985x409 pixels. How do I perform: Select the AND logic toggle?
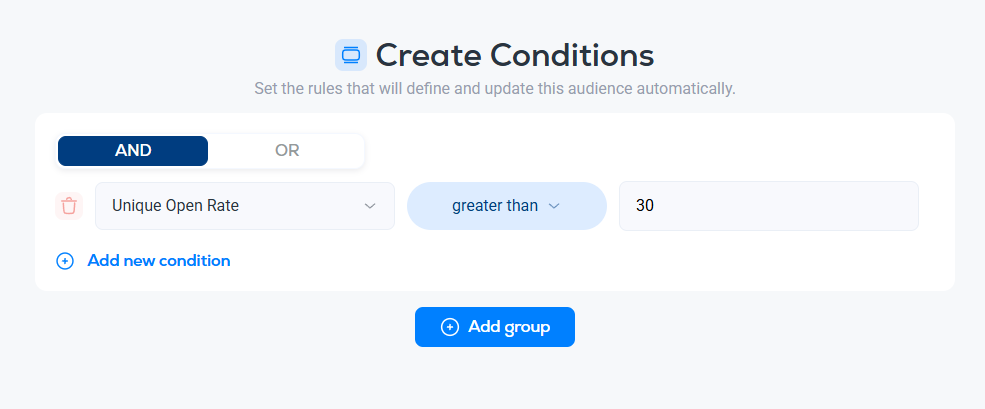tap(133, 151)
